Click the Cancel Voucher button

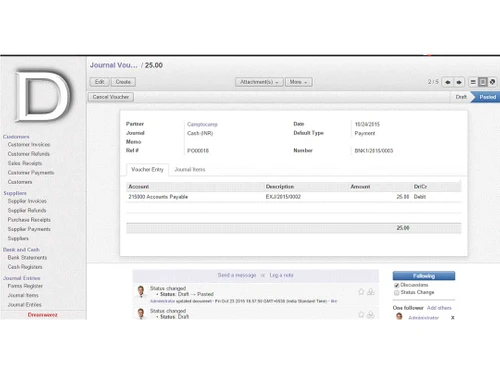pos(111,97)
